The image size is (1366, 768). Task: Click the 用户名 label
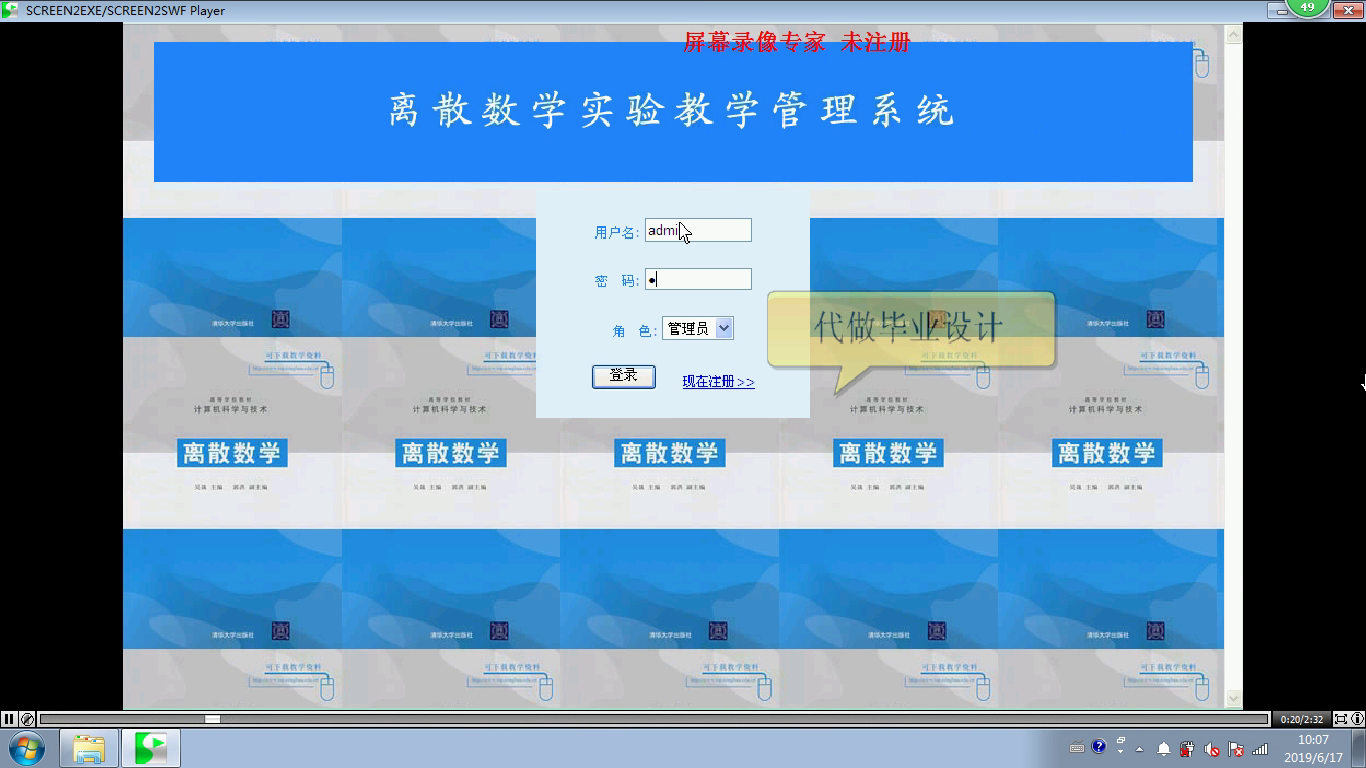tap(615, 232)
